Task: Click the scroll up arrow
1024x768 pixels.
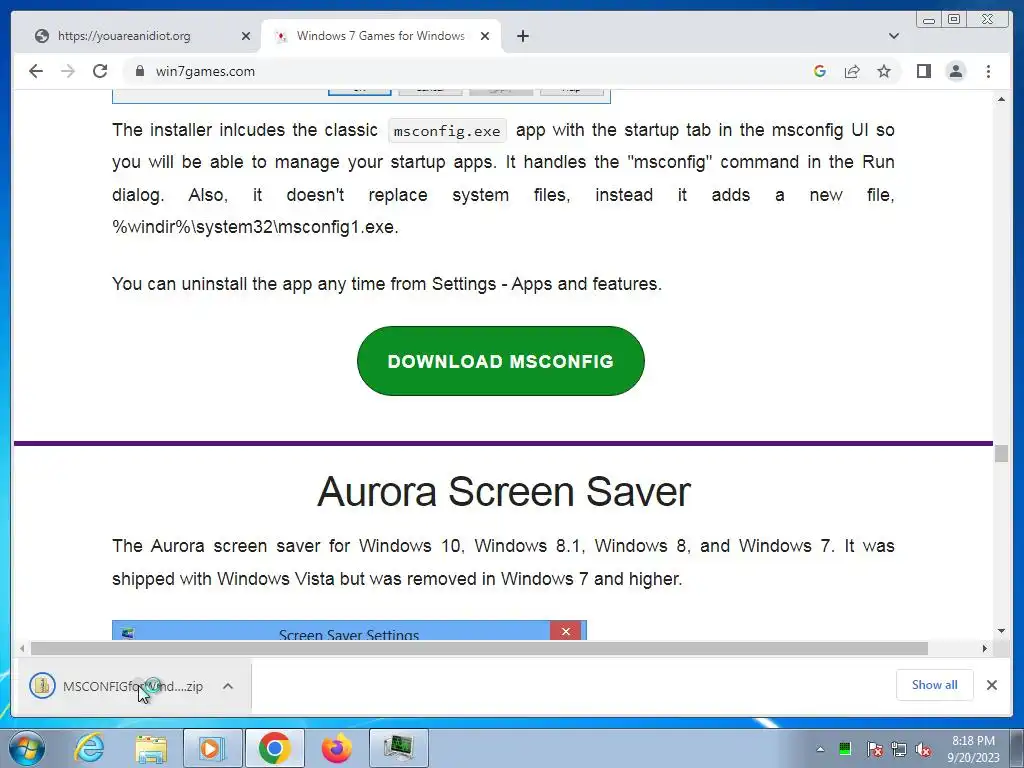Action: pos(1001,99)
